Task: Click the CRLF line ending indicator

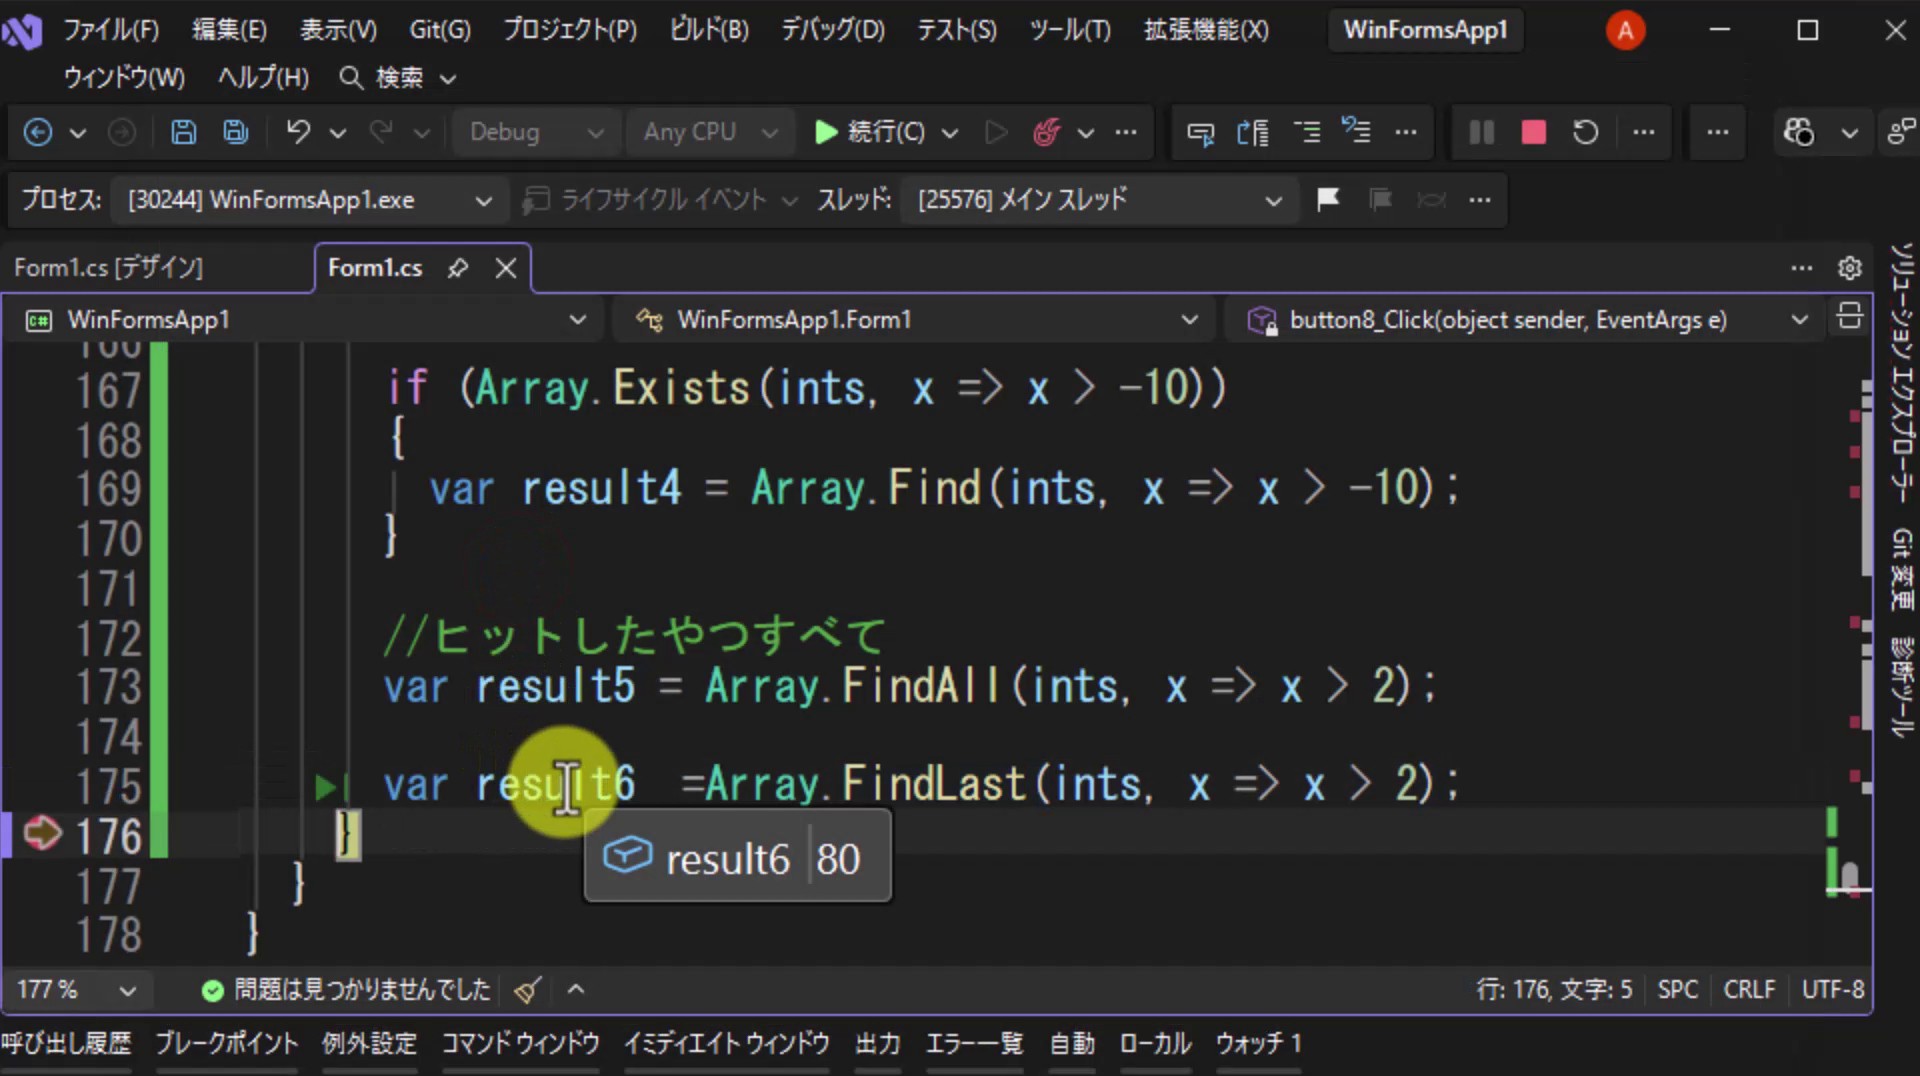Action: [1749, 990]
